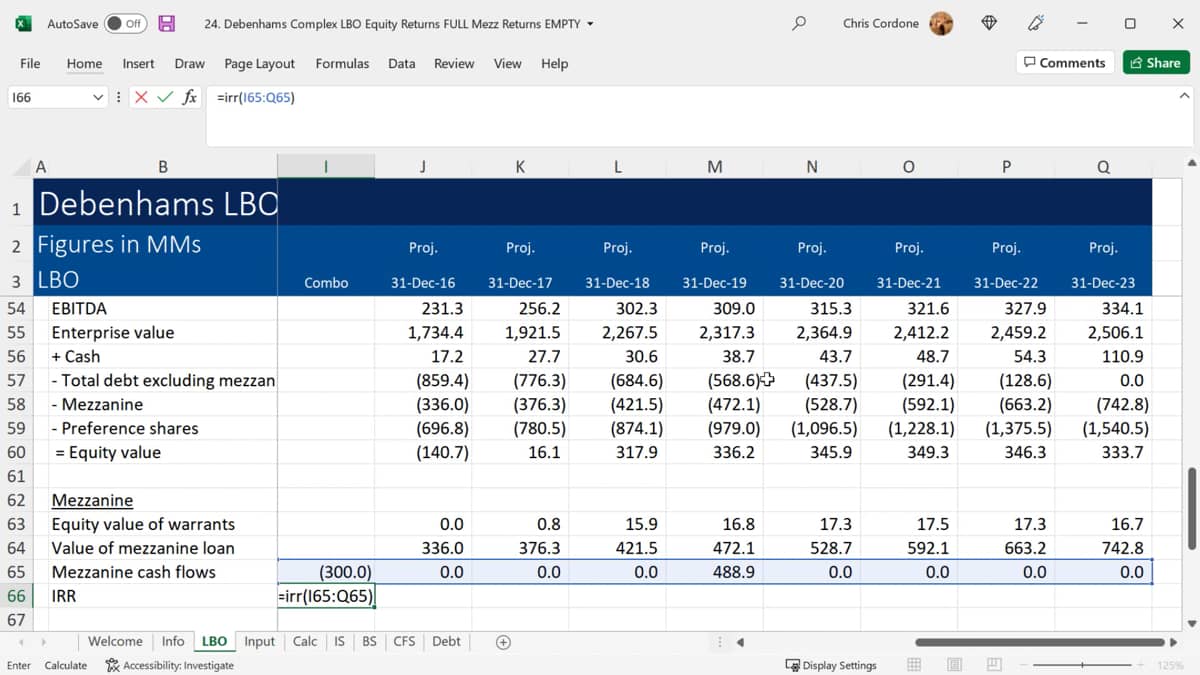The width and height of the screenshot is (1200, 675).
Task: Open the Debt sheet tab
Action: coord(446,642)
